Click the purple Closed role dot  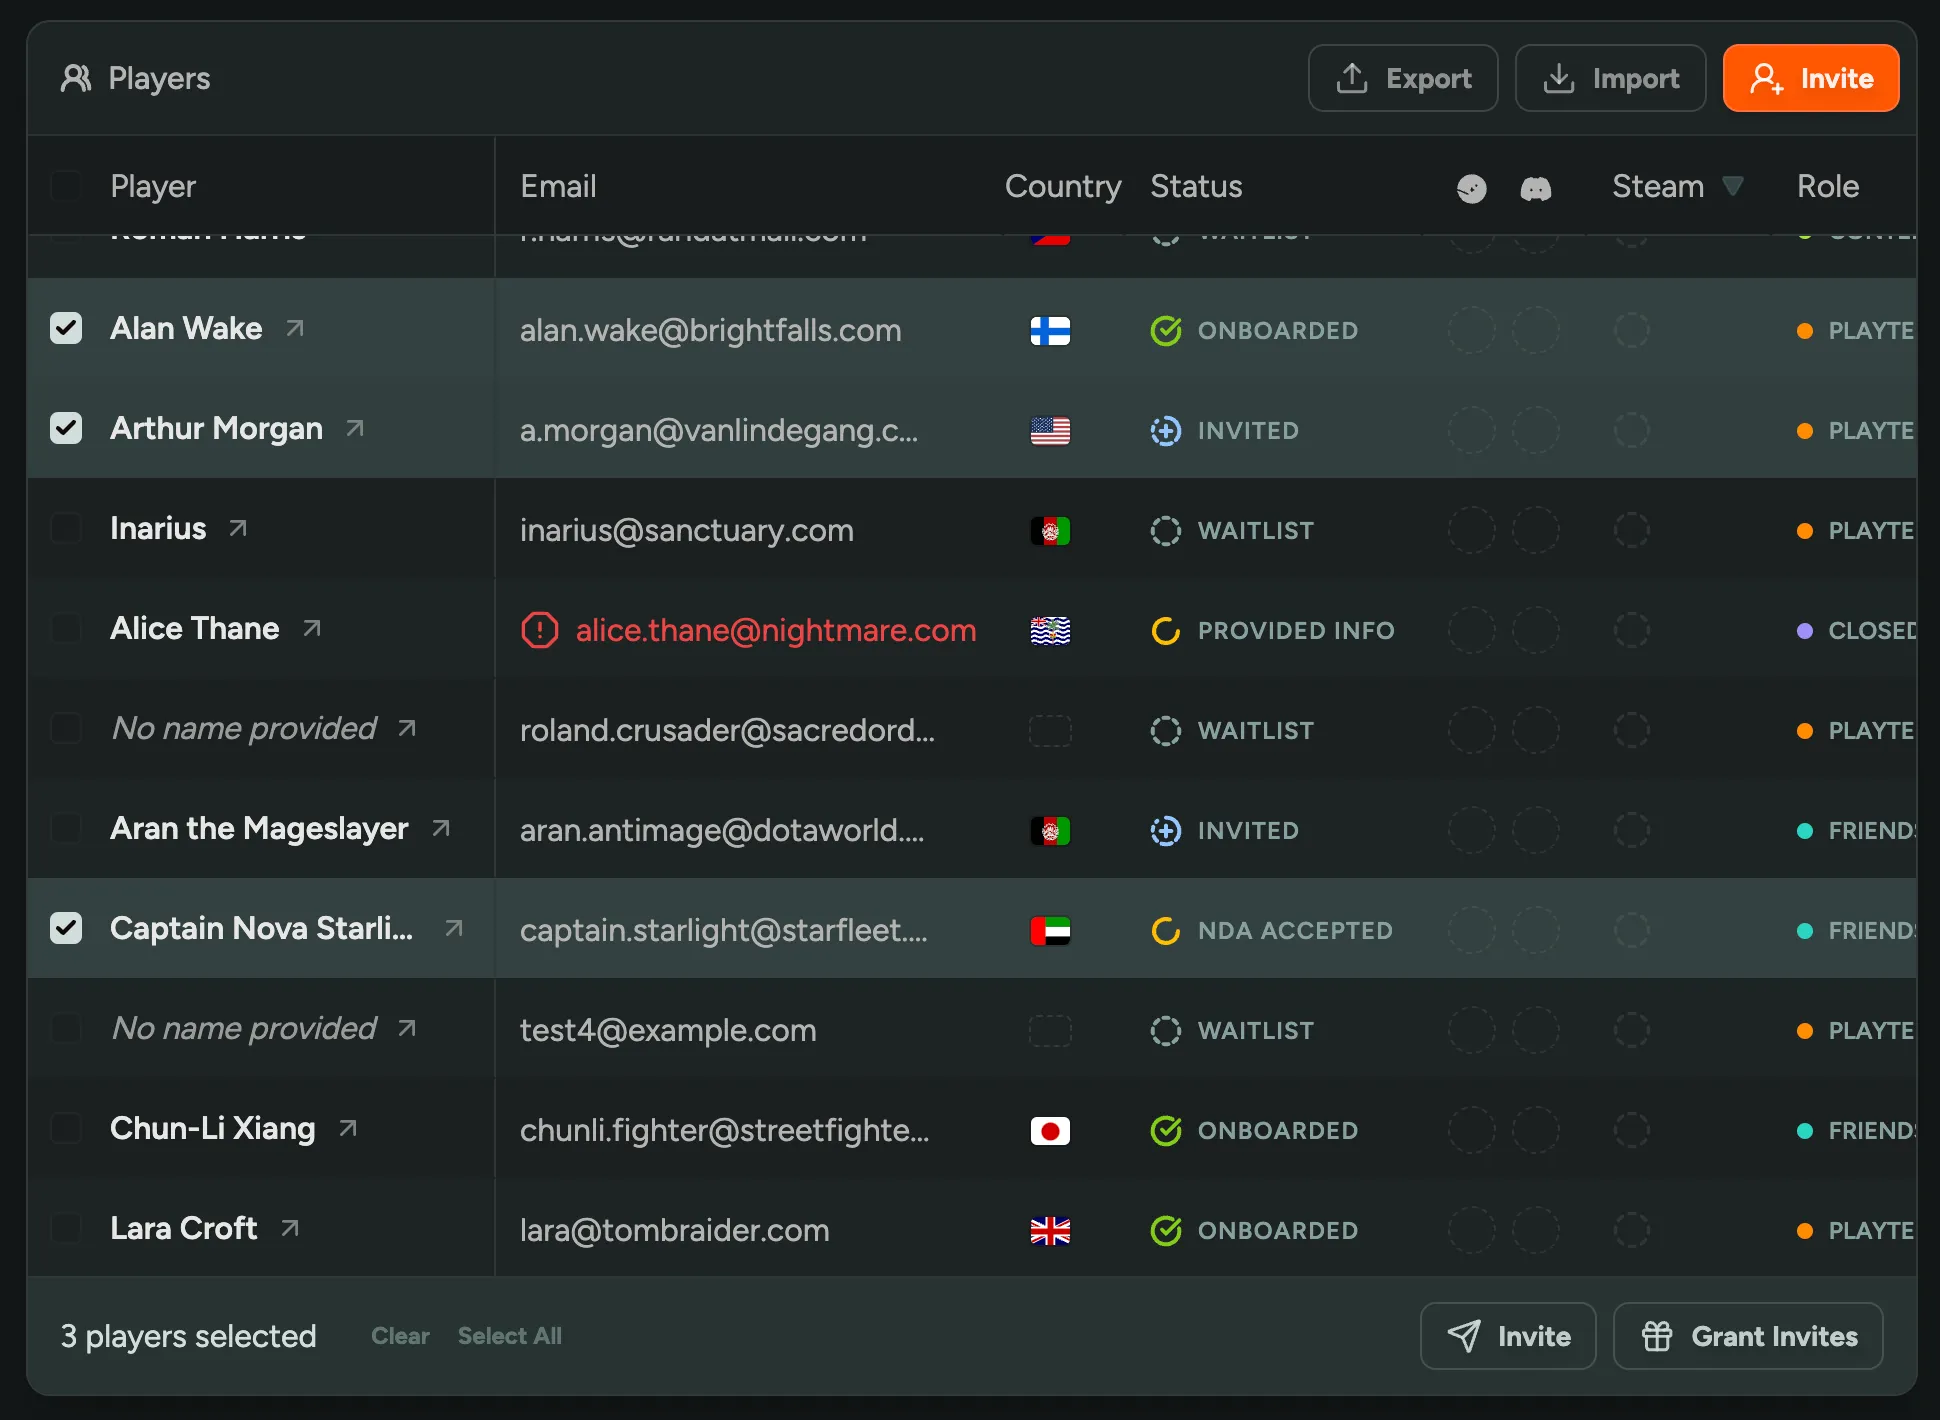(x=1805, y=631)
